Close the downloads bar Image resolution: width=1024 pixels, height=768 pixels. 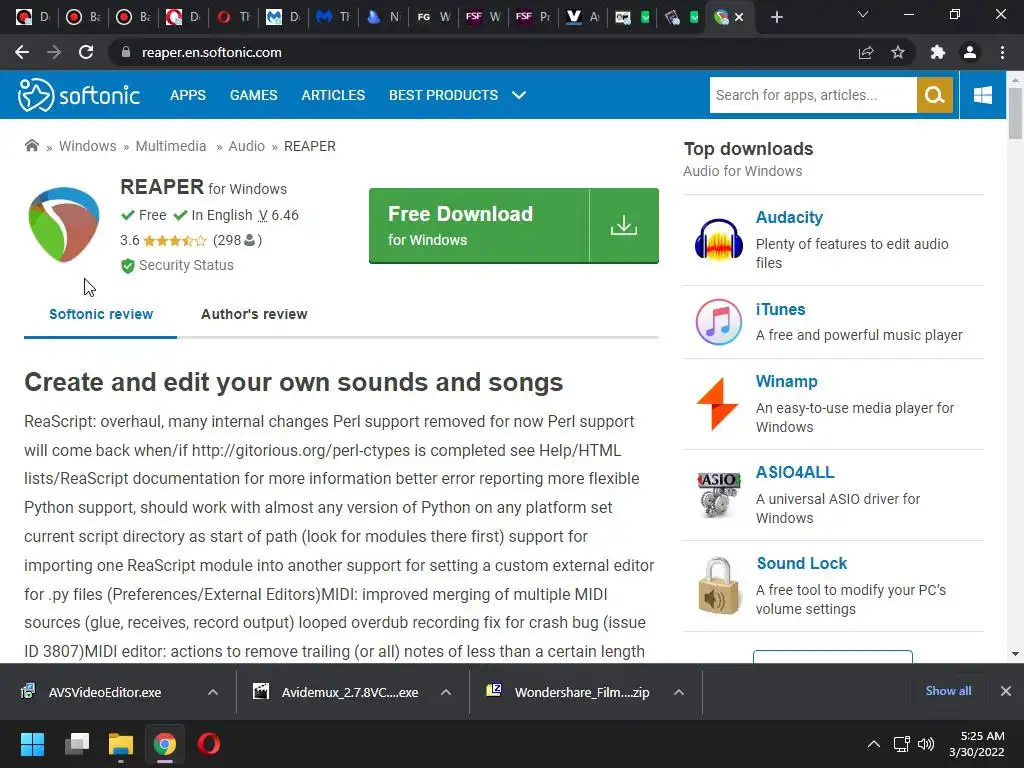point(1006,691)
